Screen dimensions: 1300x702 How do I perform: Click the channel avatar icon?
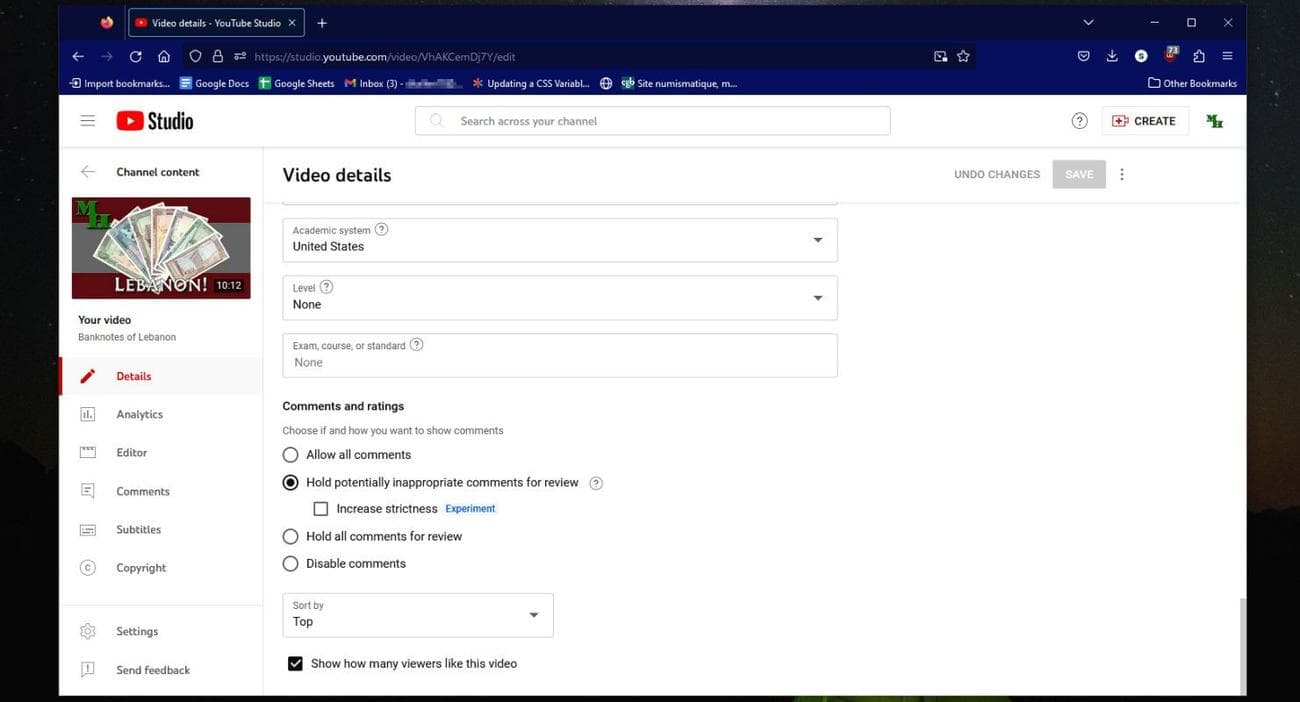[x=1214, y=121]
